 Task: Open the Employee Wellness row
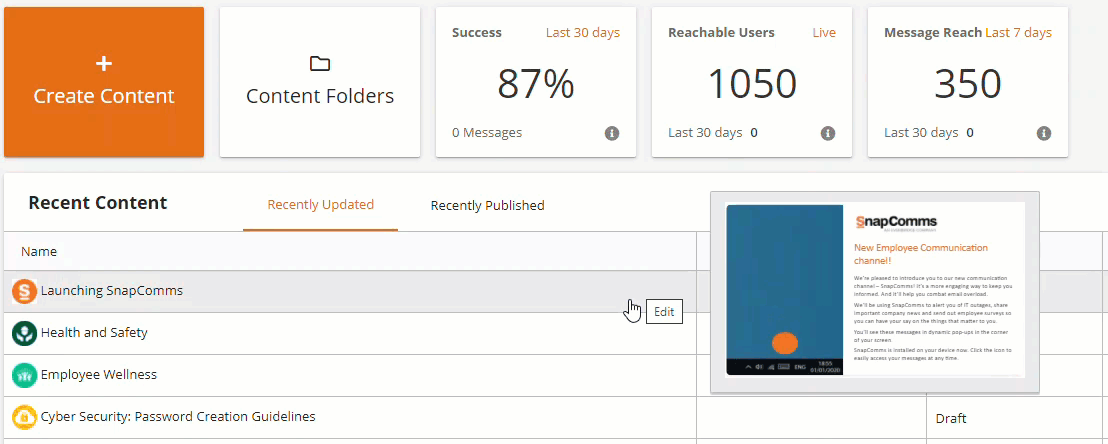pos(350,375)
